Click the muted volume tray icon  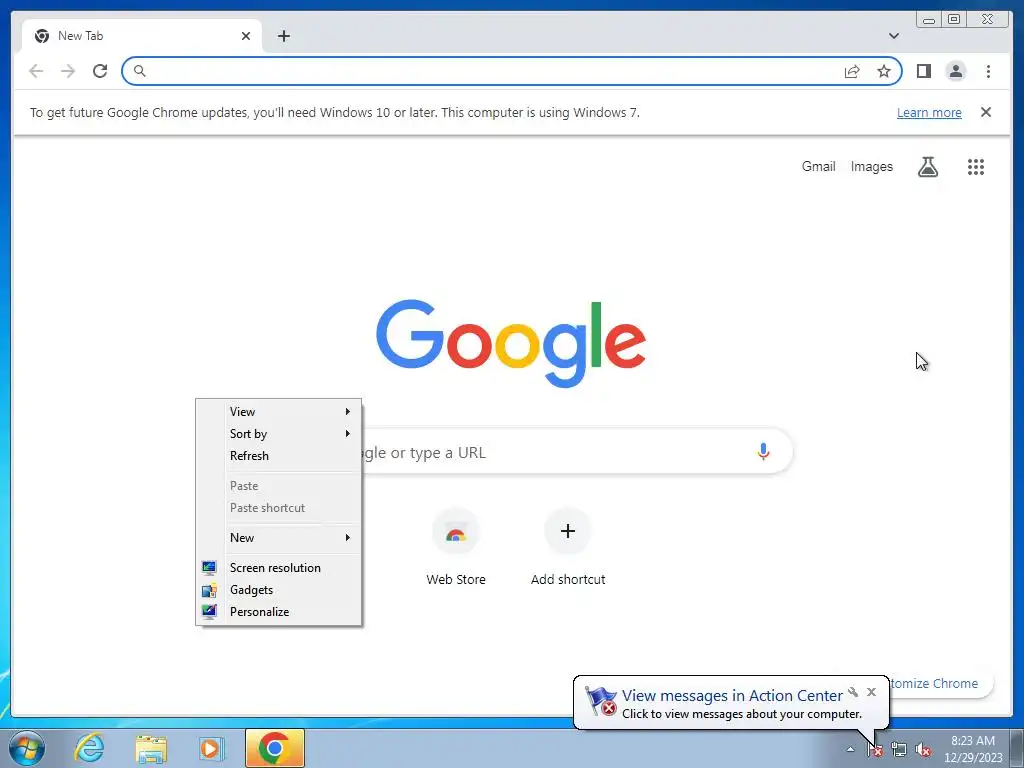click(923, 750)
